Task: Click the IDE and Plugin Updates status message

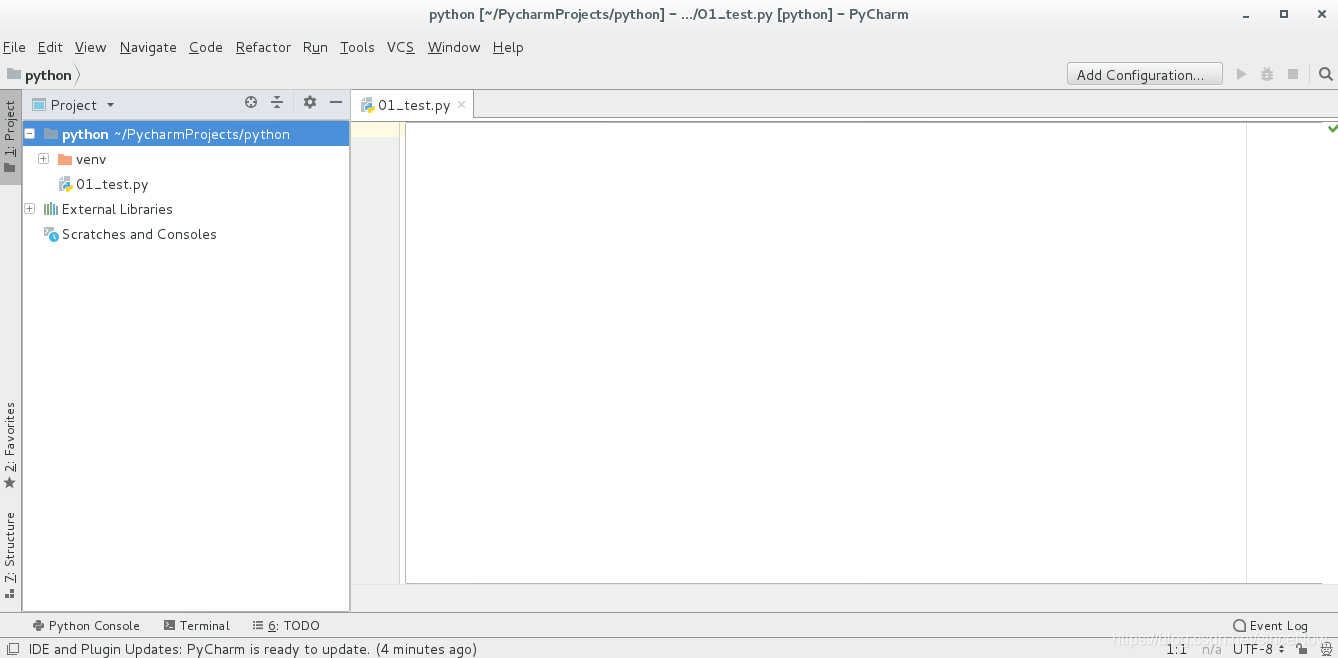Action: click(x=253, y=649)
